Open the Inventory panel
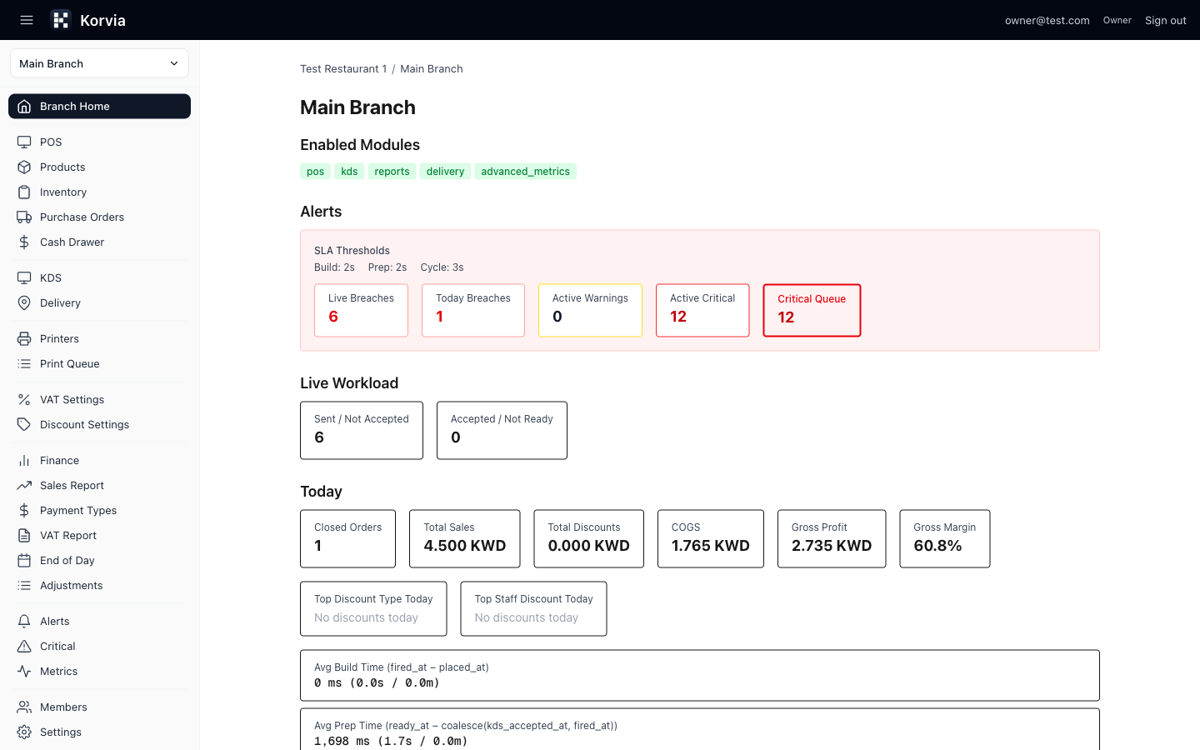 pos(62,192)
